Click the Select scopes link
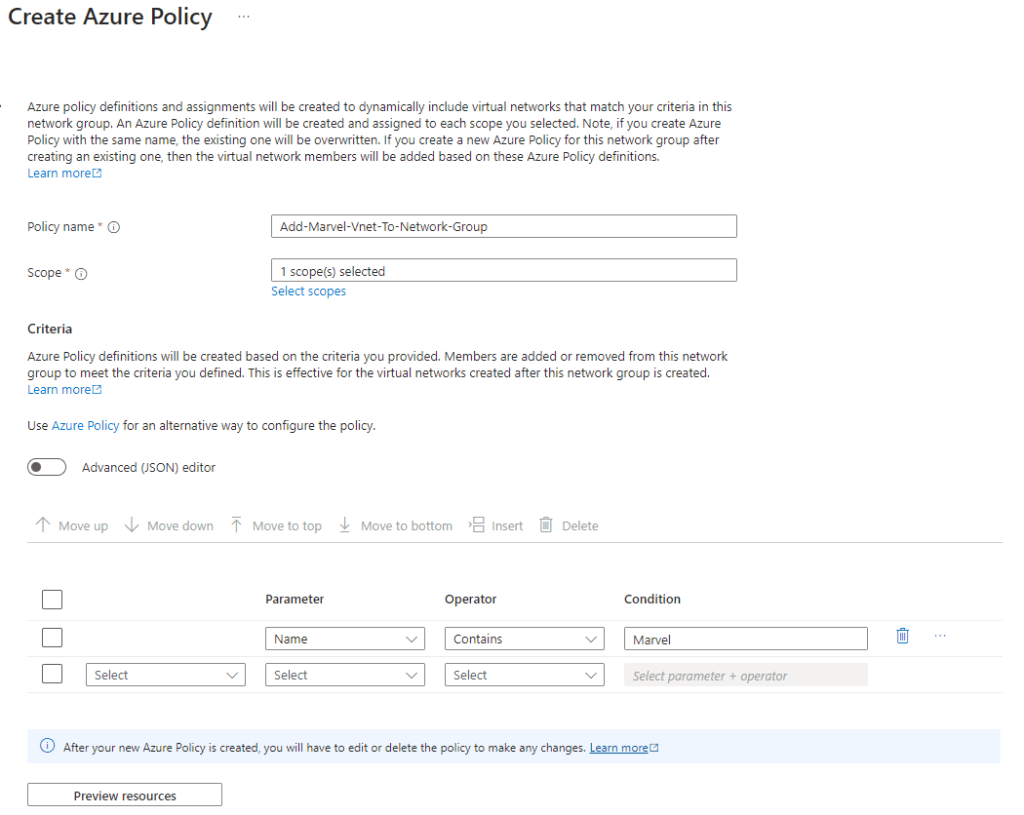1024x815 pixels. click(x=308, y=291)
